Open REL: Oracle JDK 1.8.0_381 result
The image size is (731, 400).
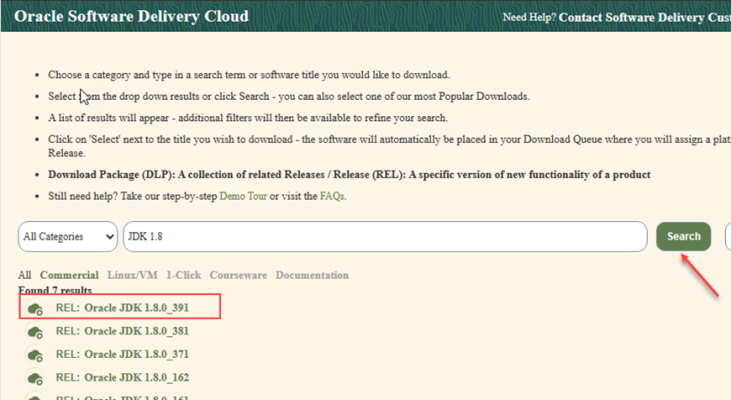[122, 331]
